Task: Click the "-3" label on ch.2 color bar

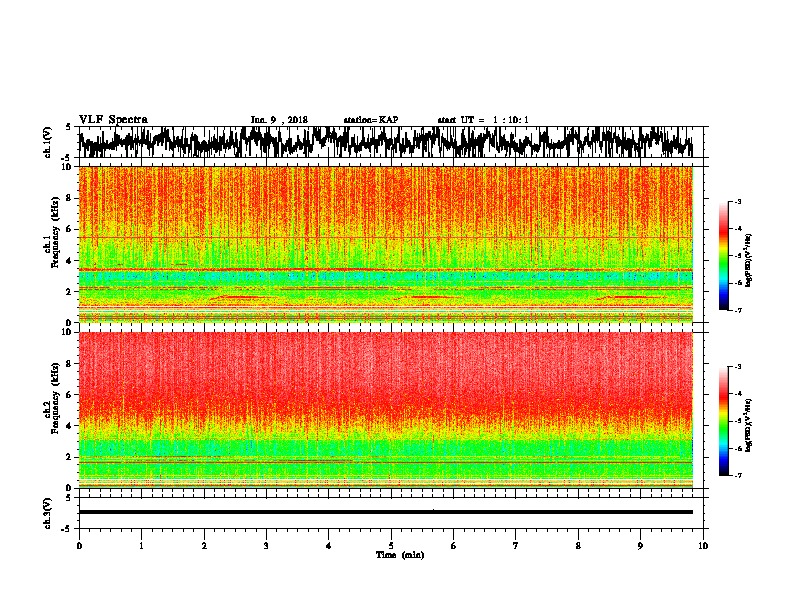Action: (x=738, y=367)
